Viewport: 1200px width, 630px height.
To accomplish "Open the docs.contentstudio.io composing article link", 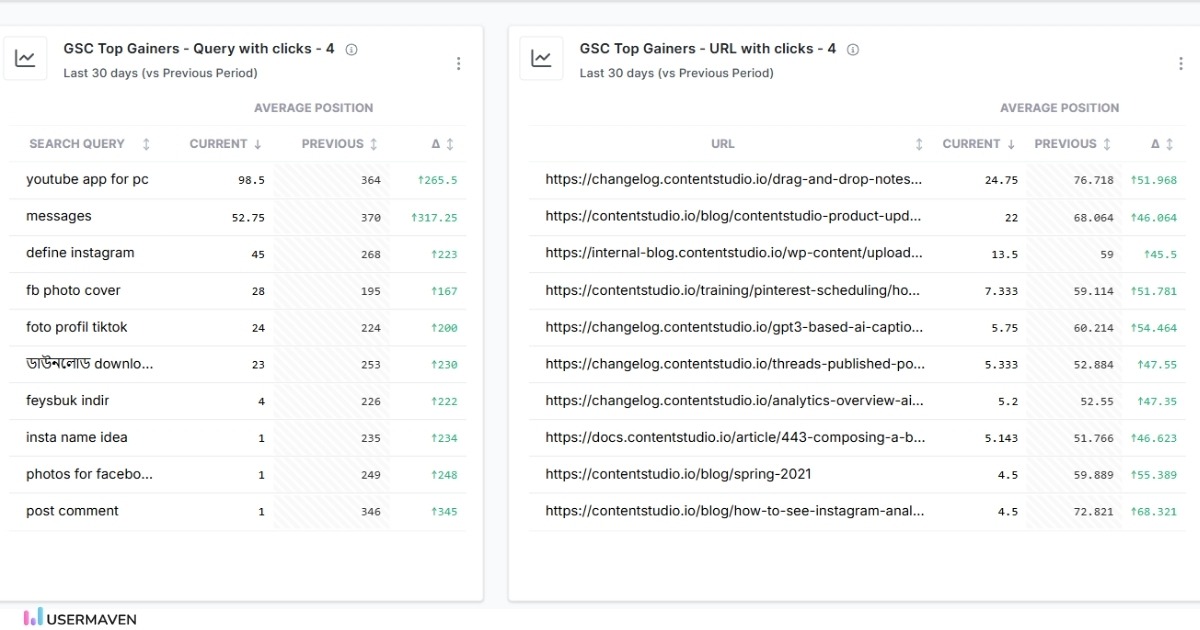I will coord(735,437).
